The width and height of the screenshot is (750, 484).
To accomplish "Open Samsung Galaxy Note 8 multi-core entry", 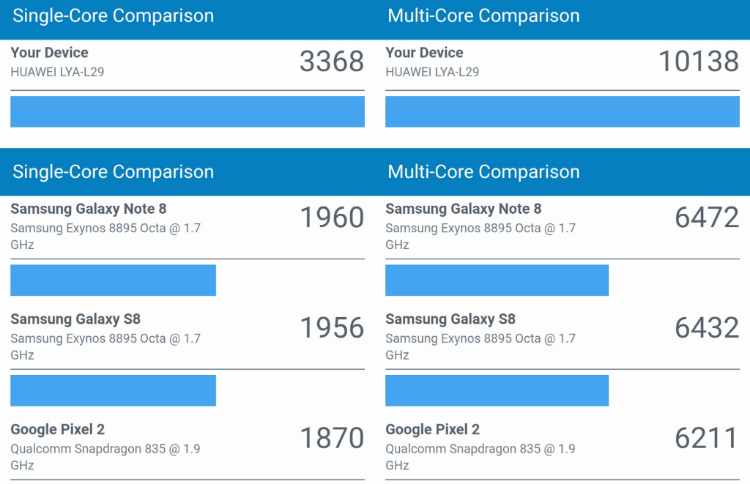I will 562,227.
